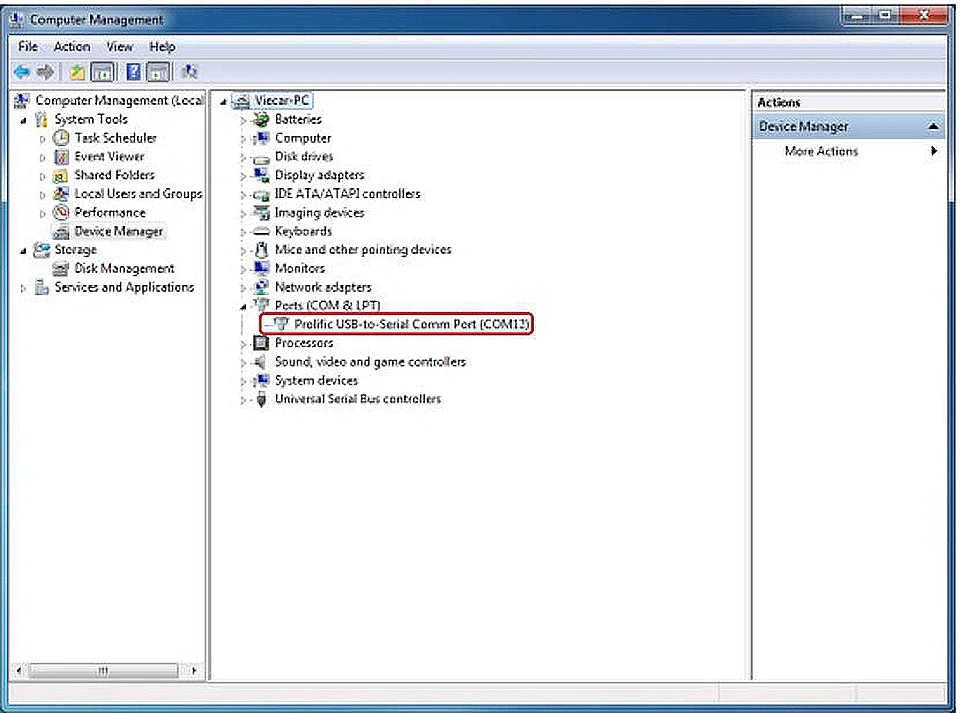Click the Services and Applications icon

42,287
